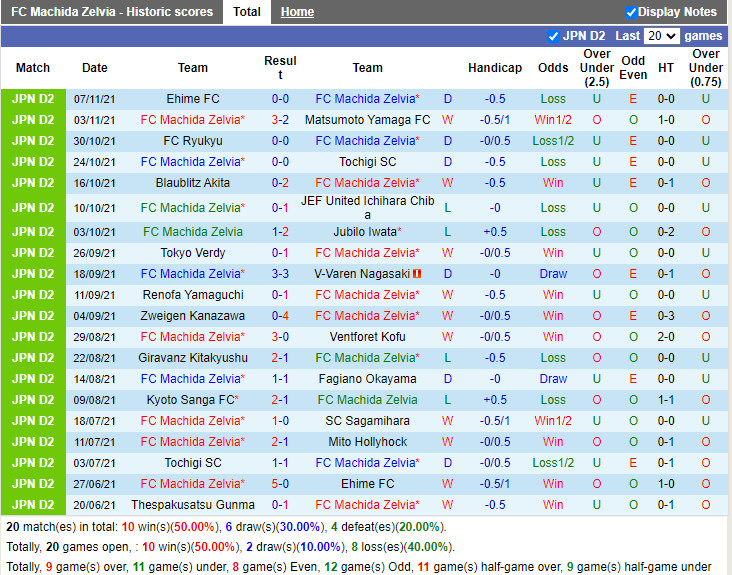Click the 5-0 result versus Ehime FC

click(x=280, y=484)
